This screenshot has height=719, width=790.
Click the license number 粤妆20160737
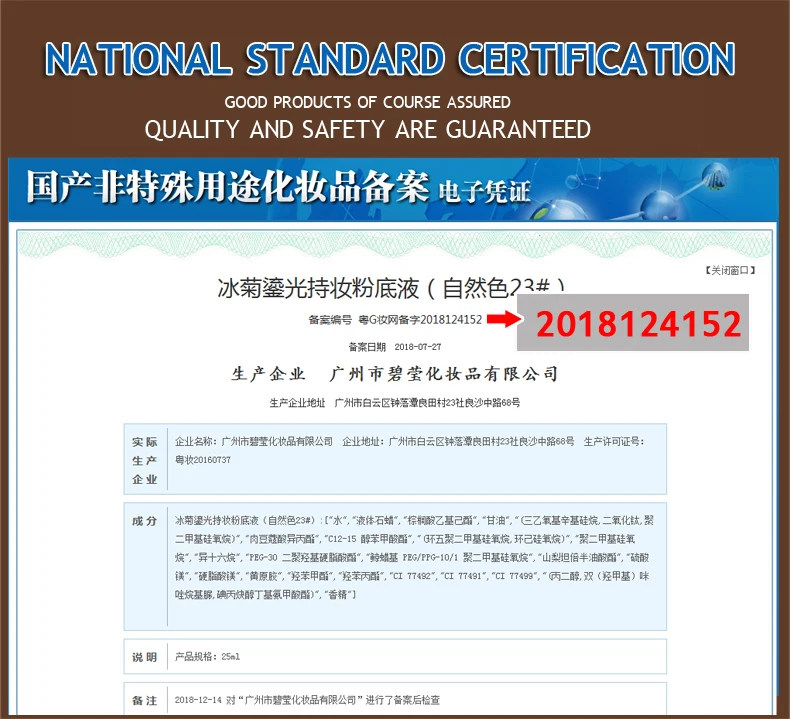203,460
